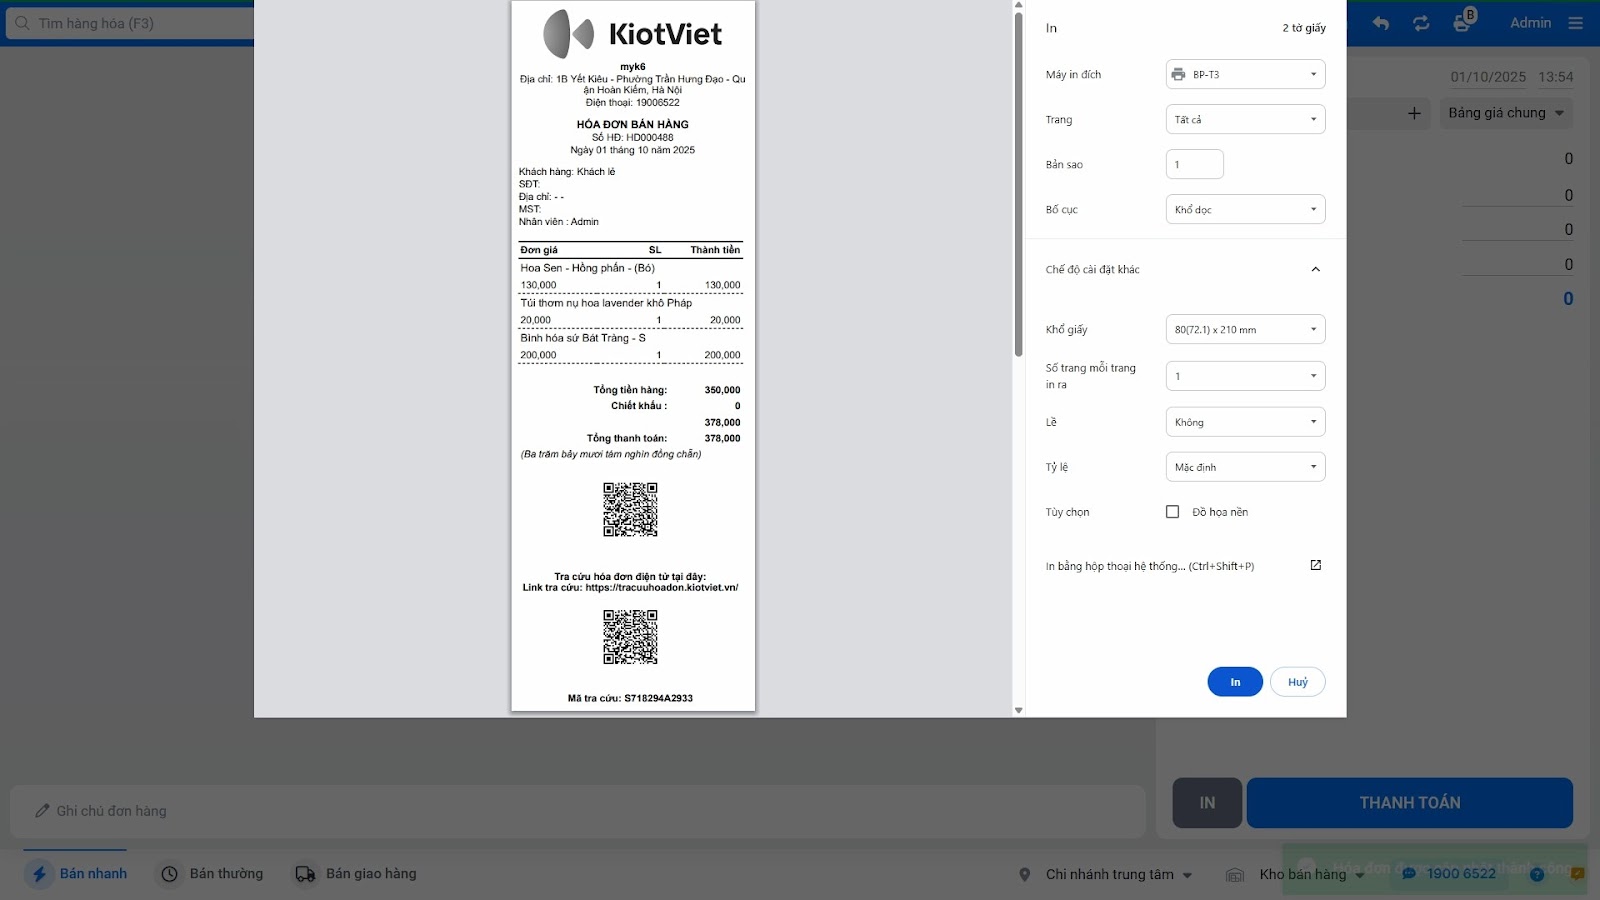Image resolution: width=1600 pixels, height=900 pixels.
Task: Click the '2 tờ giấy' sheet count text
Action: coord(1304,28)
